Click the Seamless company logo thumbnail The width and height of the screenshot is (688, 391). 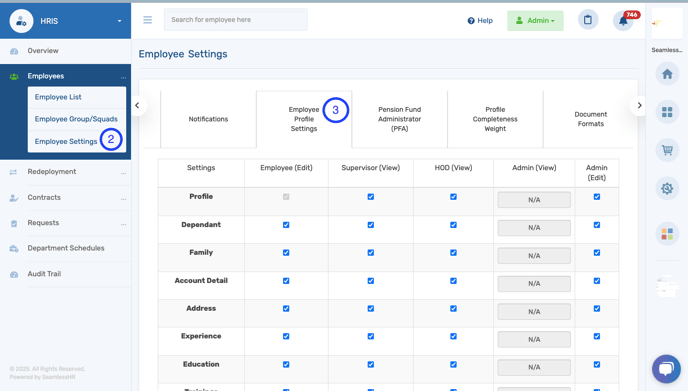(666, 23)
